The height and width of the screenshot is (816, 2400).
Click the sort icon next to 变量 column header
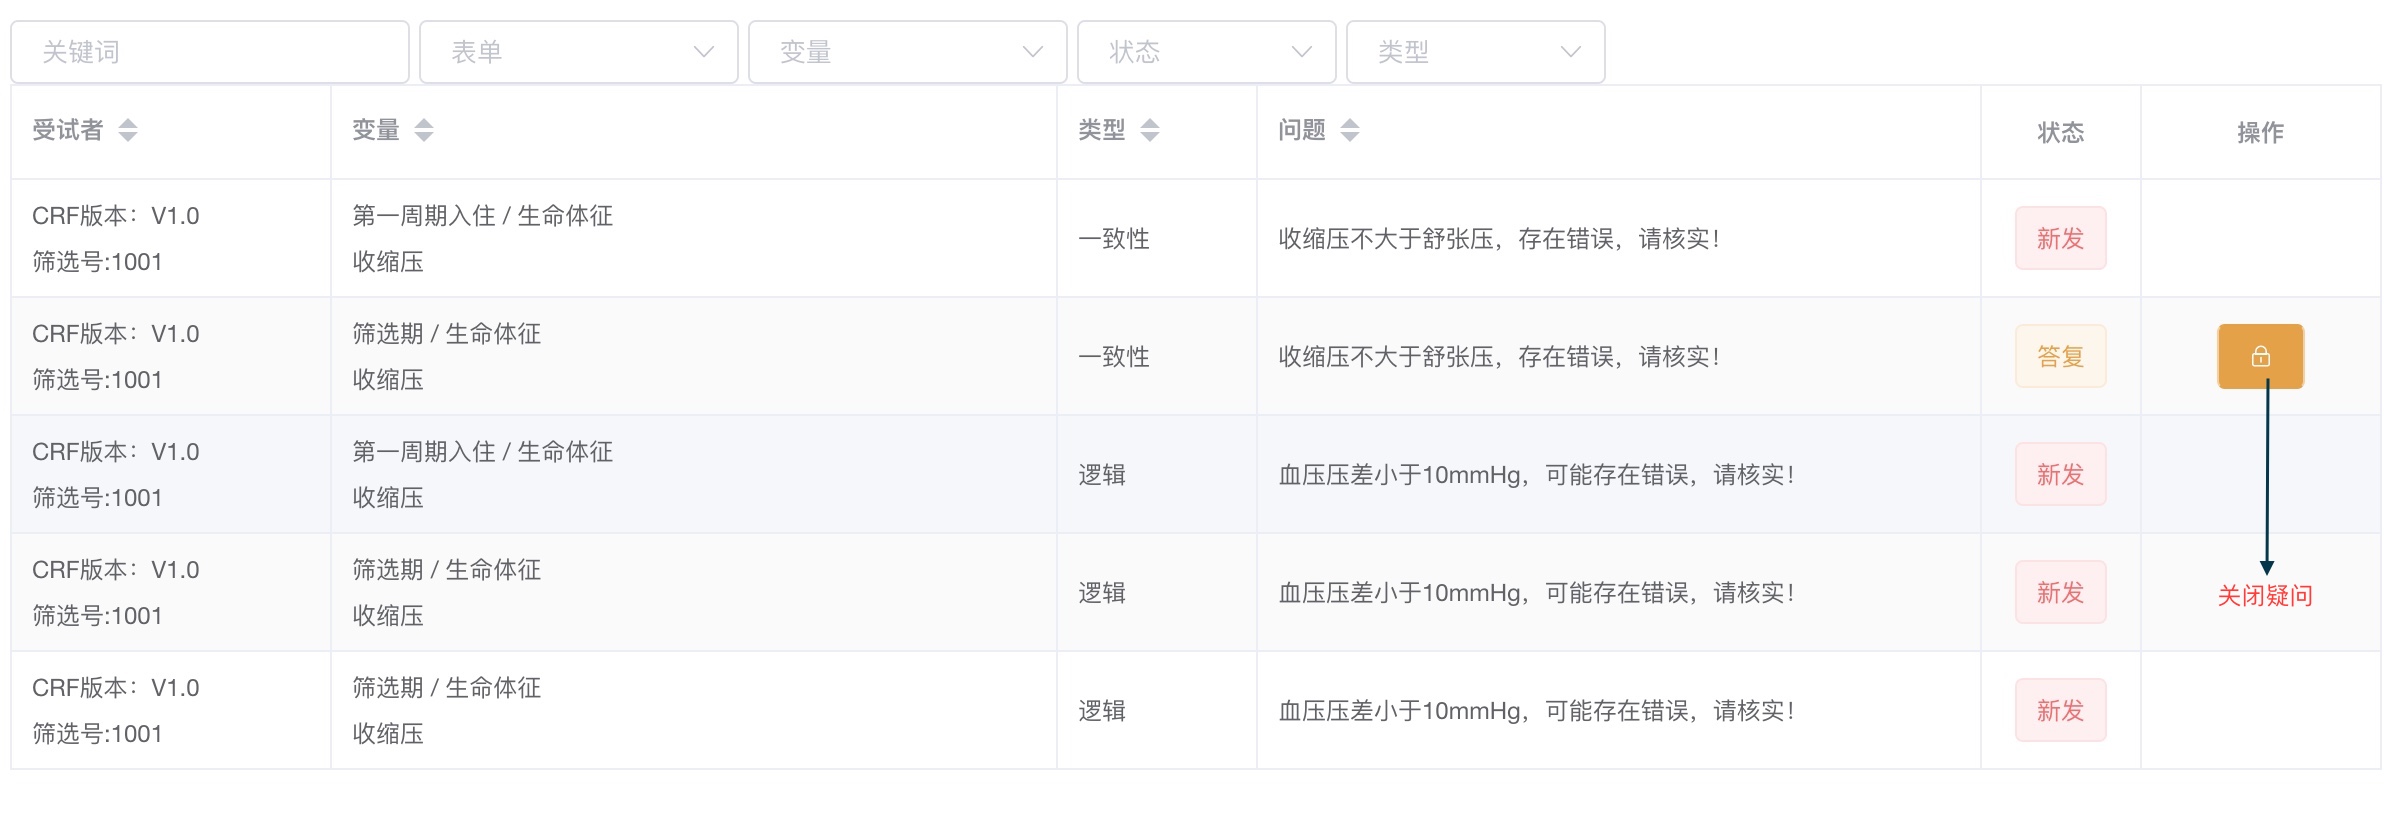tap(424, 130)
